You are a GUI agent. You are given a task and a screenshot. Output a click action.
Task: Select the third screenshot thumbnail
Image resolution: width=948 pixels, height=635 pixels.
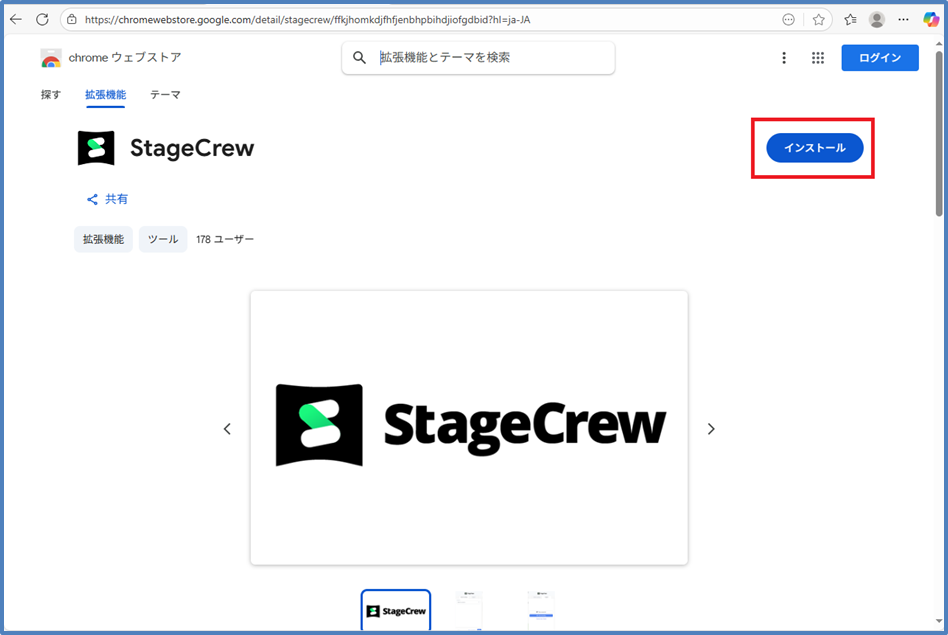click(x=541, y=611)
